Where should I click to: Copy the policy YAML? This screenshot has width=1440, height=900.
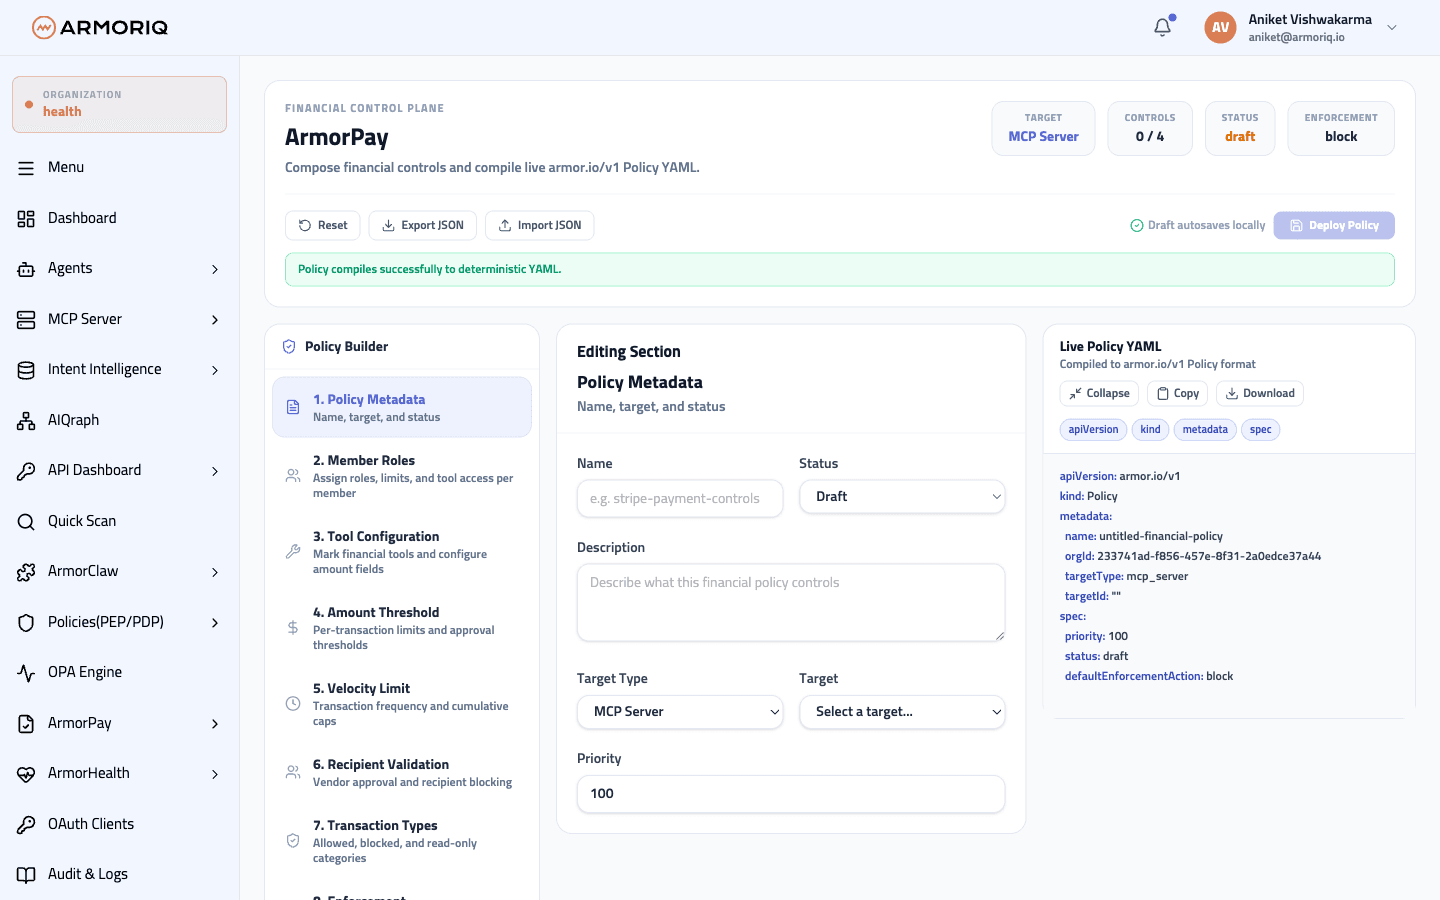(1178, 394)
